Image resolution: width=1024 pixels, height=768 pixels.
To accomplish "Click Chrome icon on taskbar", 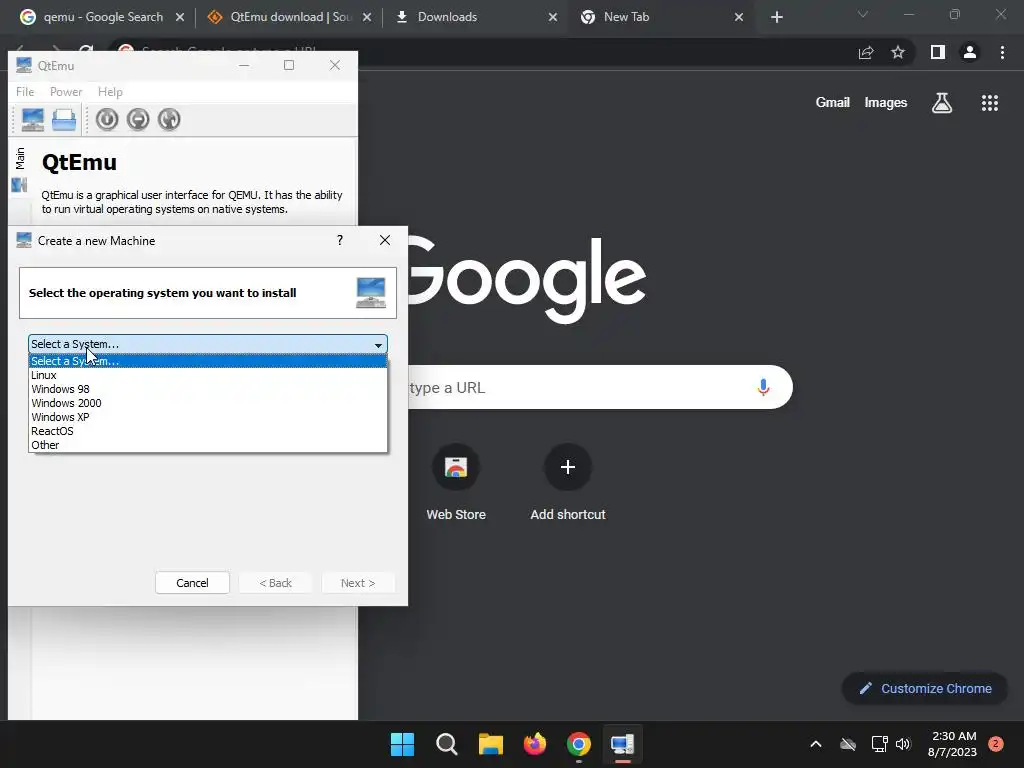I will 579,744.
